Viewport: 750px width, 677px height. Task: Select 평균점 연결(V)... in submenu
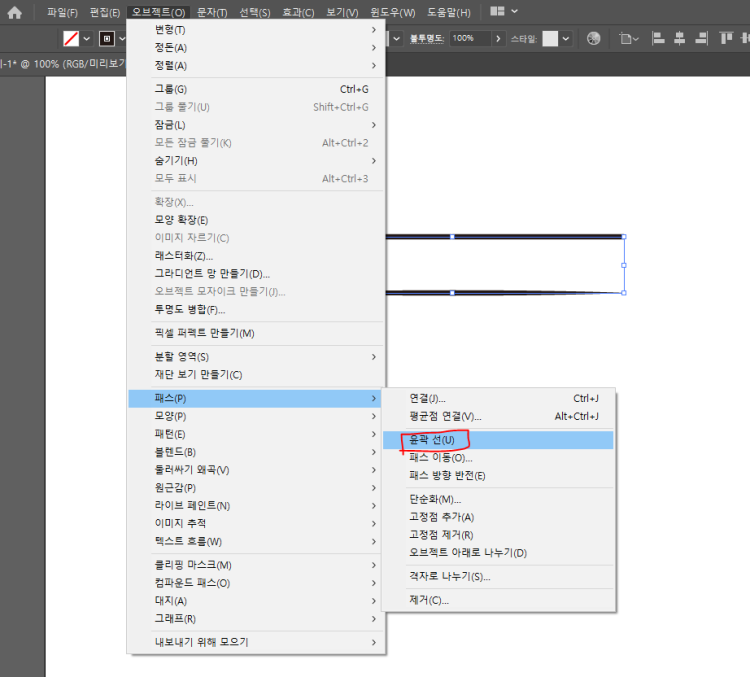tap(498, 416)
